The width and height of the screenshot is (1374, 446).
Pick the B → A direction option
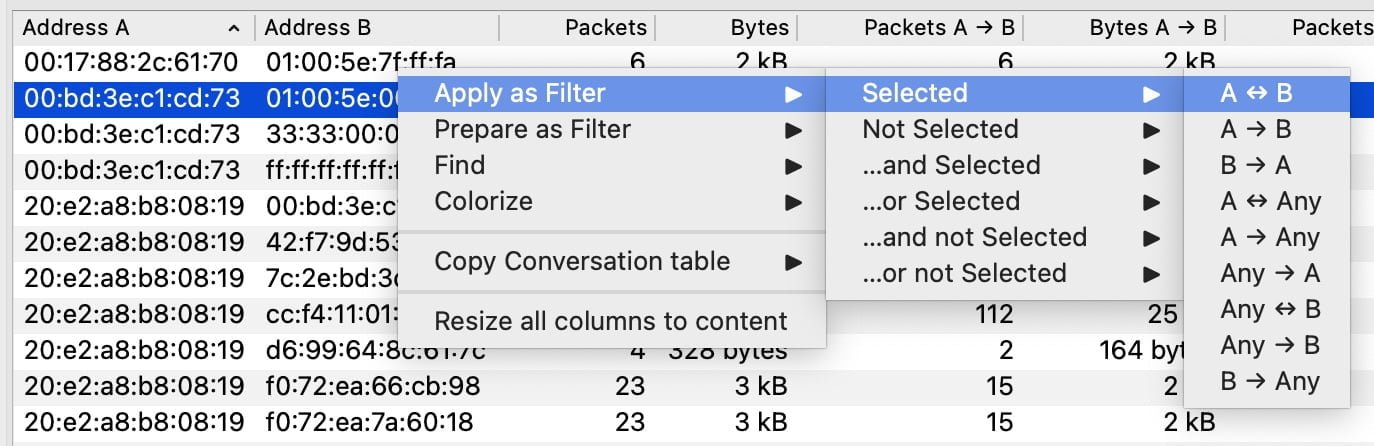[x=1256, y=165]
